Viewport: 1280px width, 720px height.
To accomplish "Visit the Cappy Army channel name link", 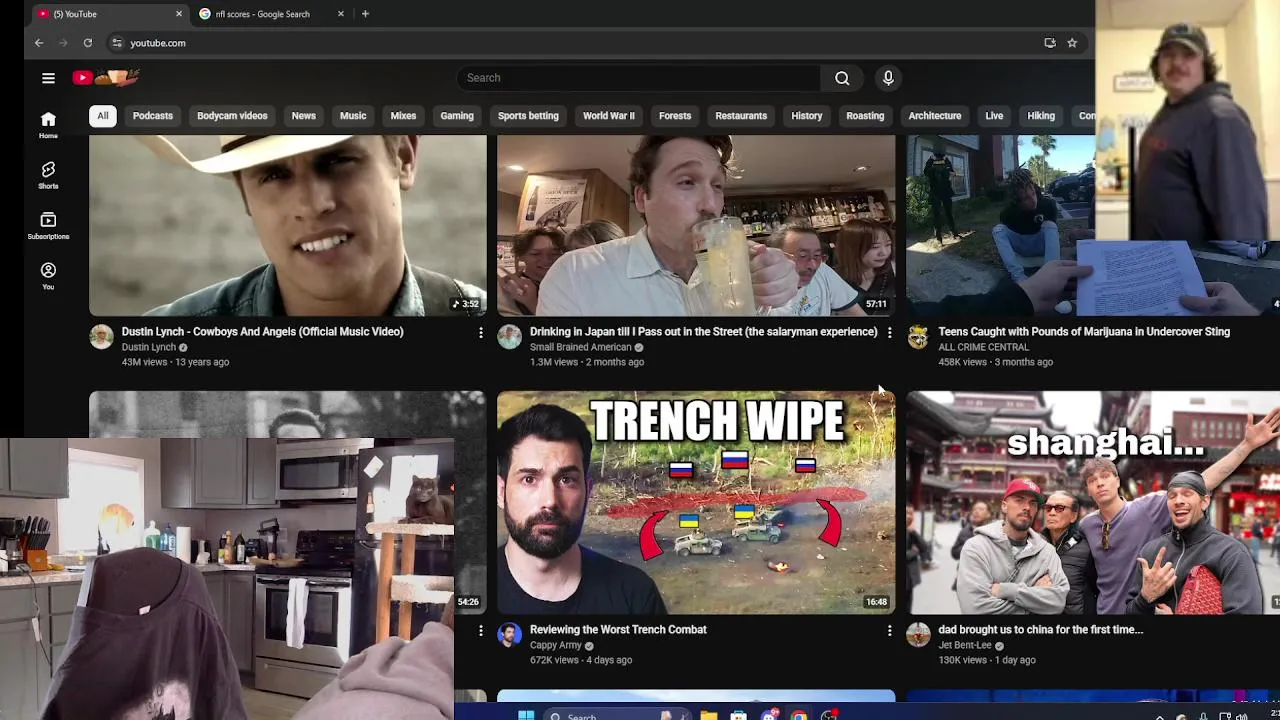I will pos(555,646).
